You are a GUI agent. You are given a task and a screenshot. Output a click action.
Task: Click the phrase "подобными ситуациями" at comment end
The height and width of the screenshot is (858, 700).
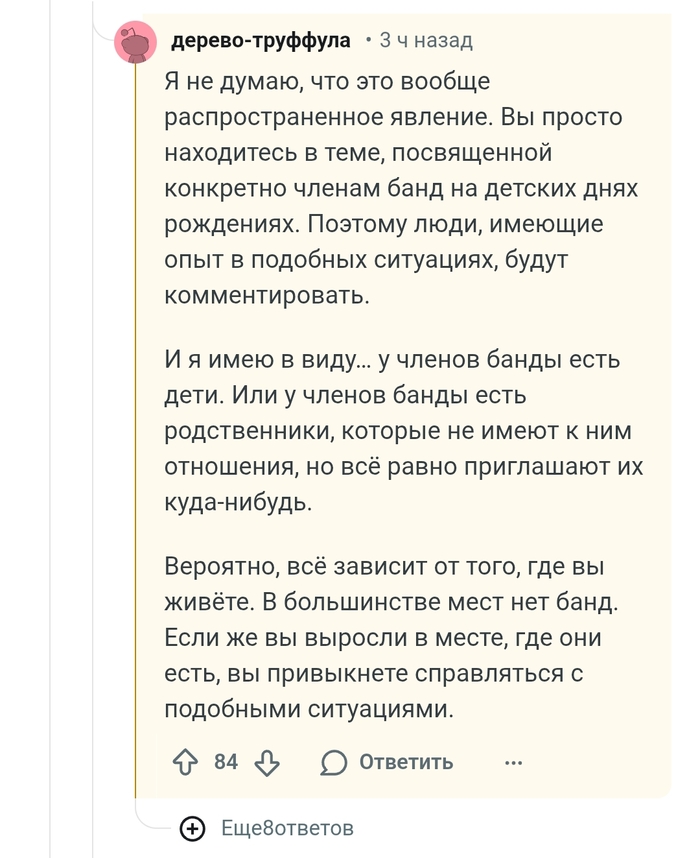309,710
